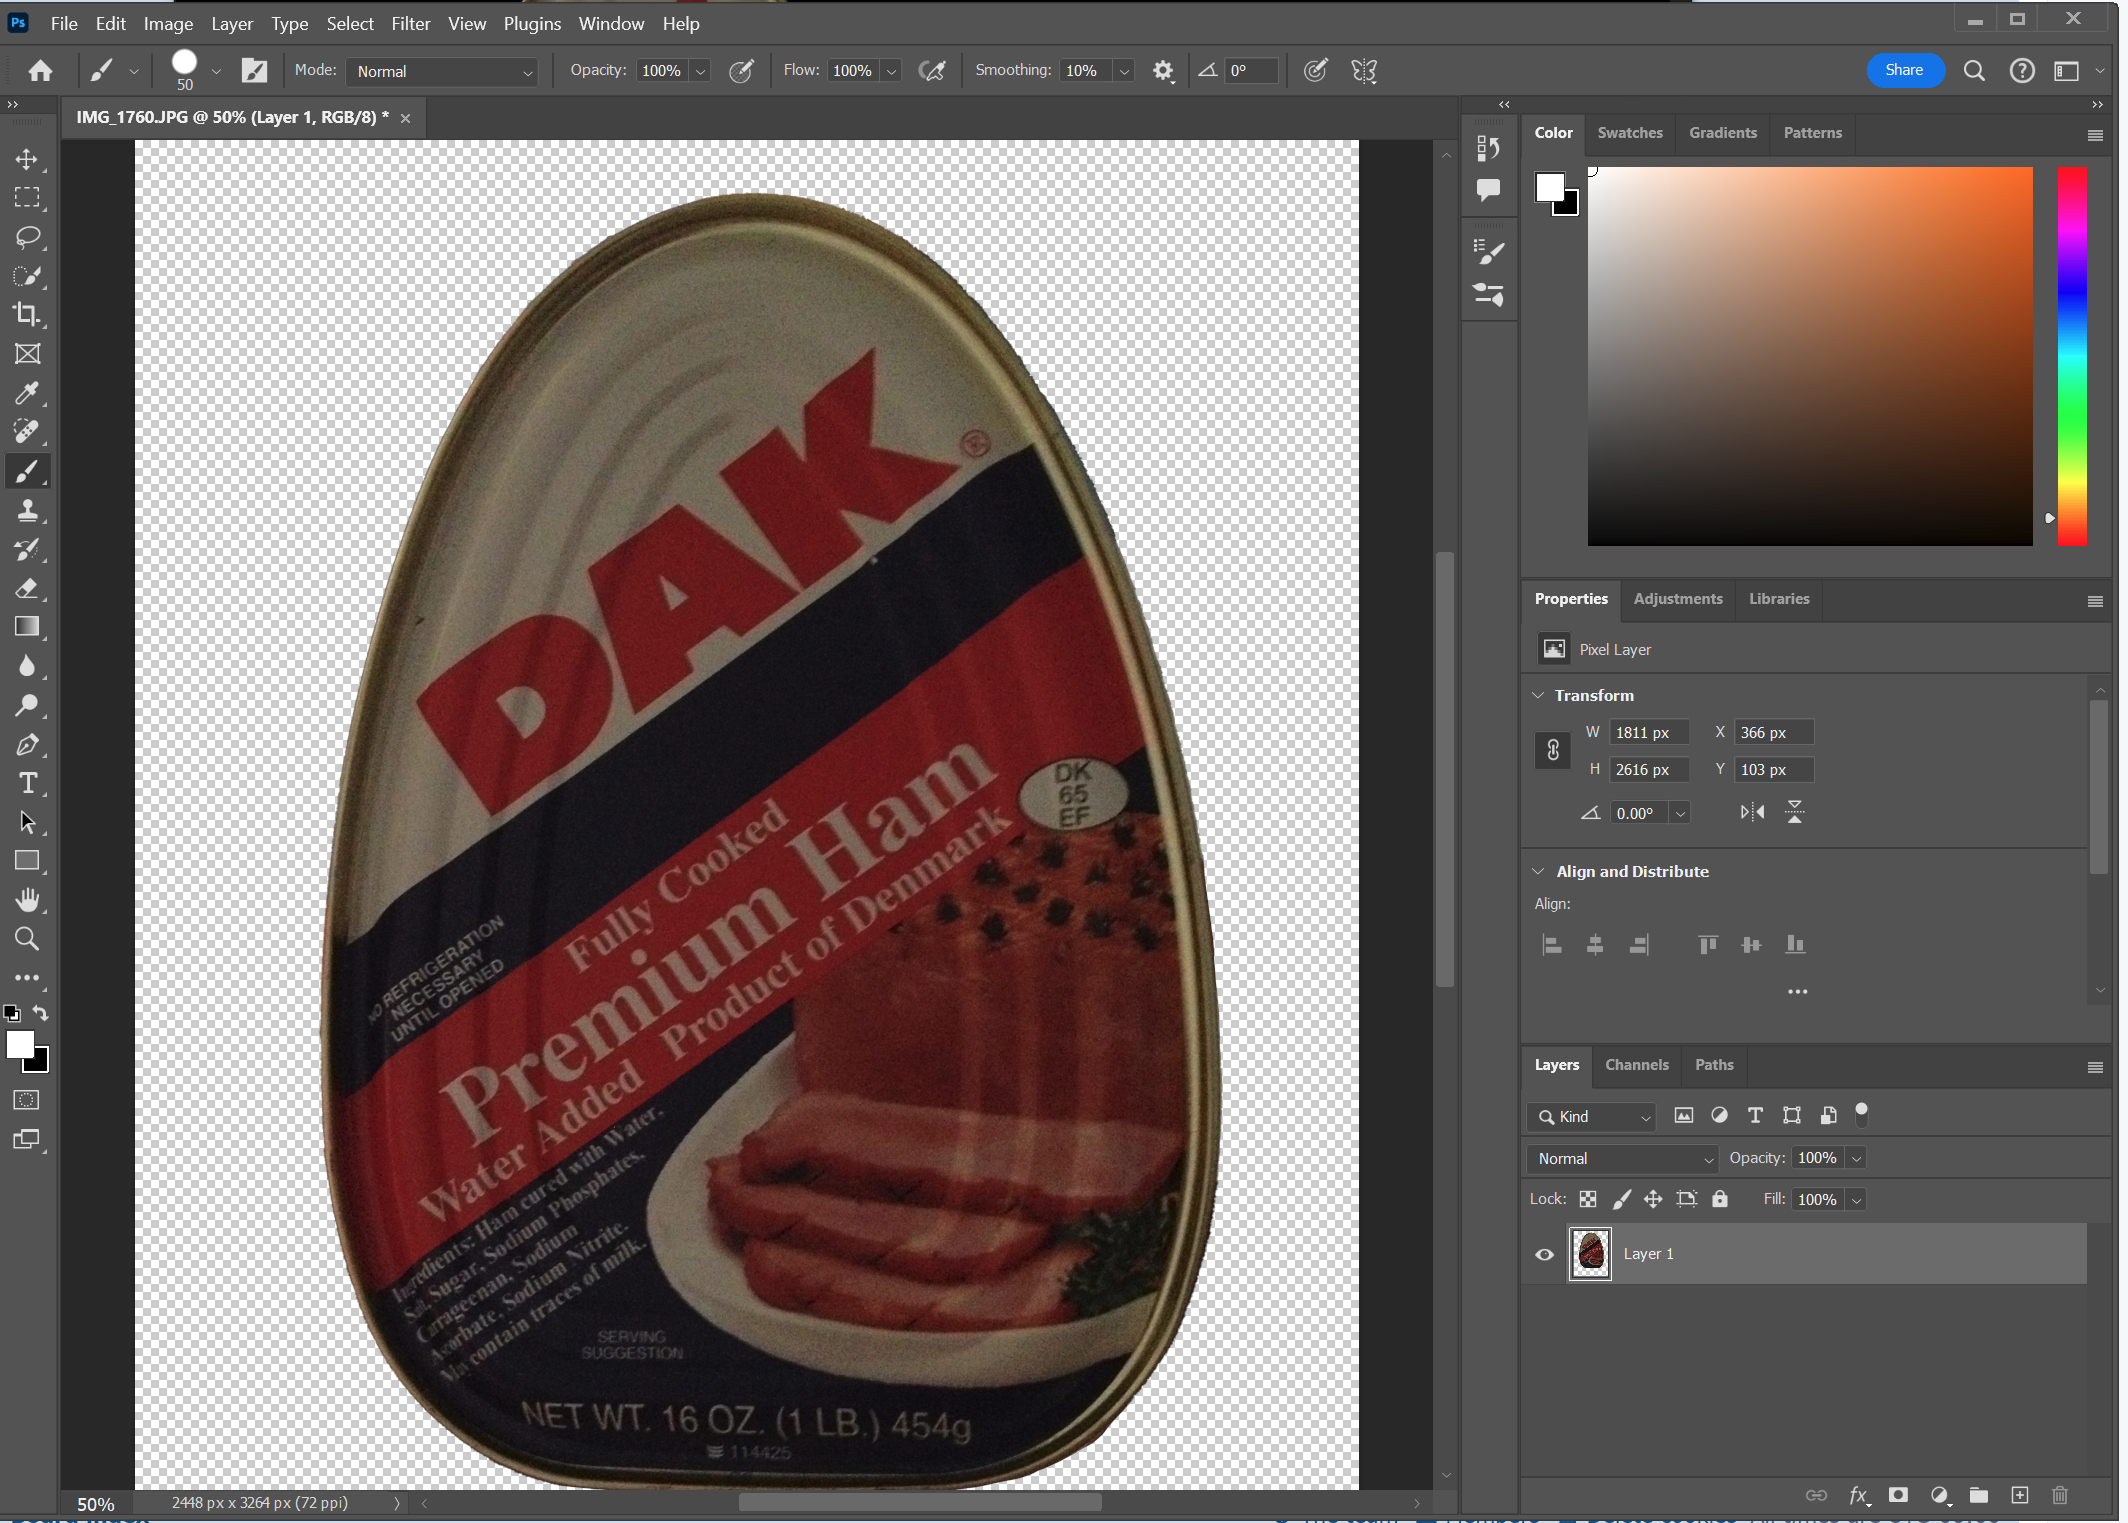Open the brush blending Mode dropdown

tap(443, 71)
